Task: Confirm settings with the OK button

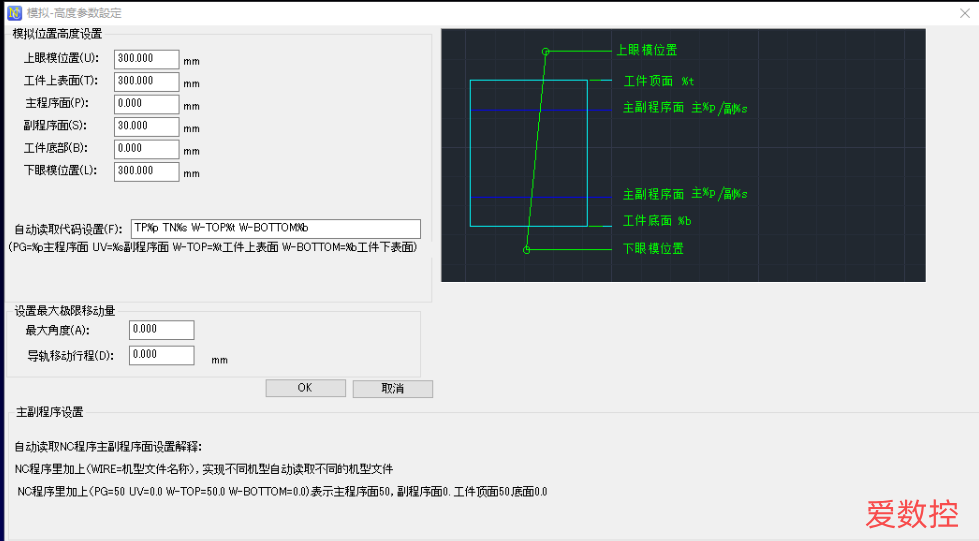Action: 305,388
